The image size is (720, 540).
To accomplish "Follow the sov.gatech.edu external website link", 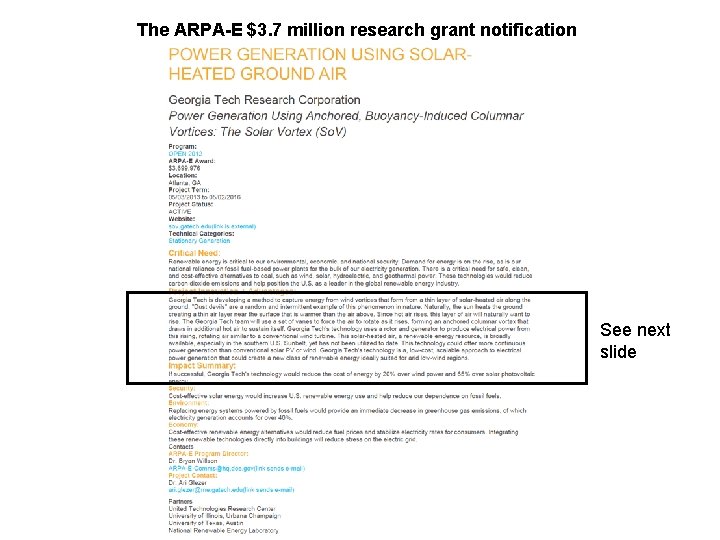I will 212,226.
